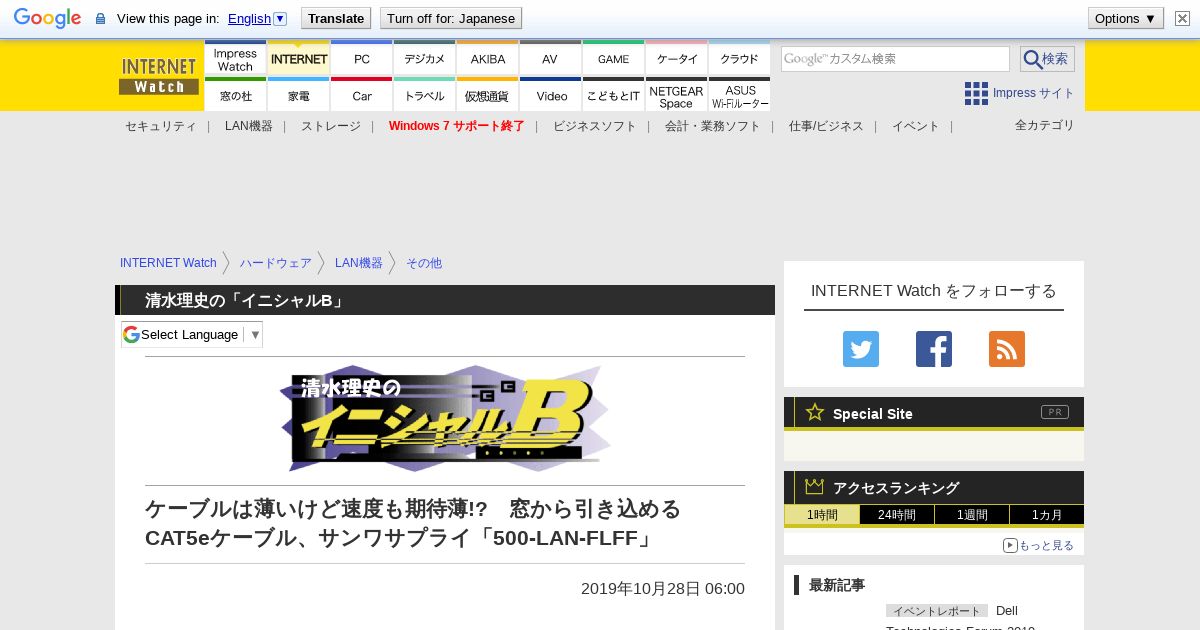The height and width of the screenshot is (630, 1200).
Task: Open the Impress Watch tab
Action: 235,59
